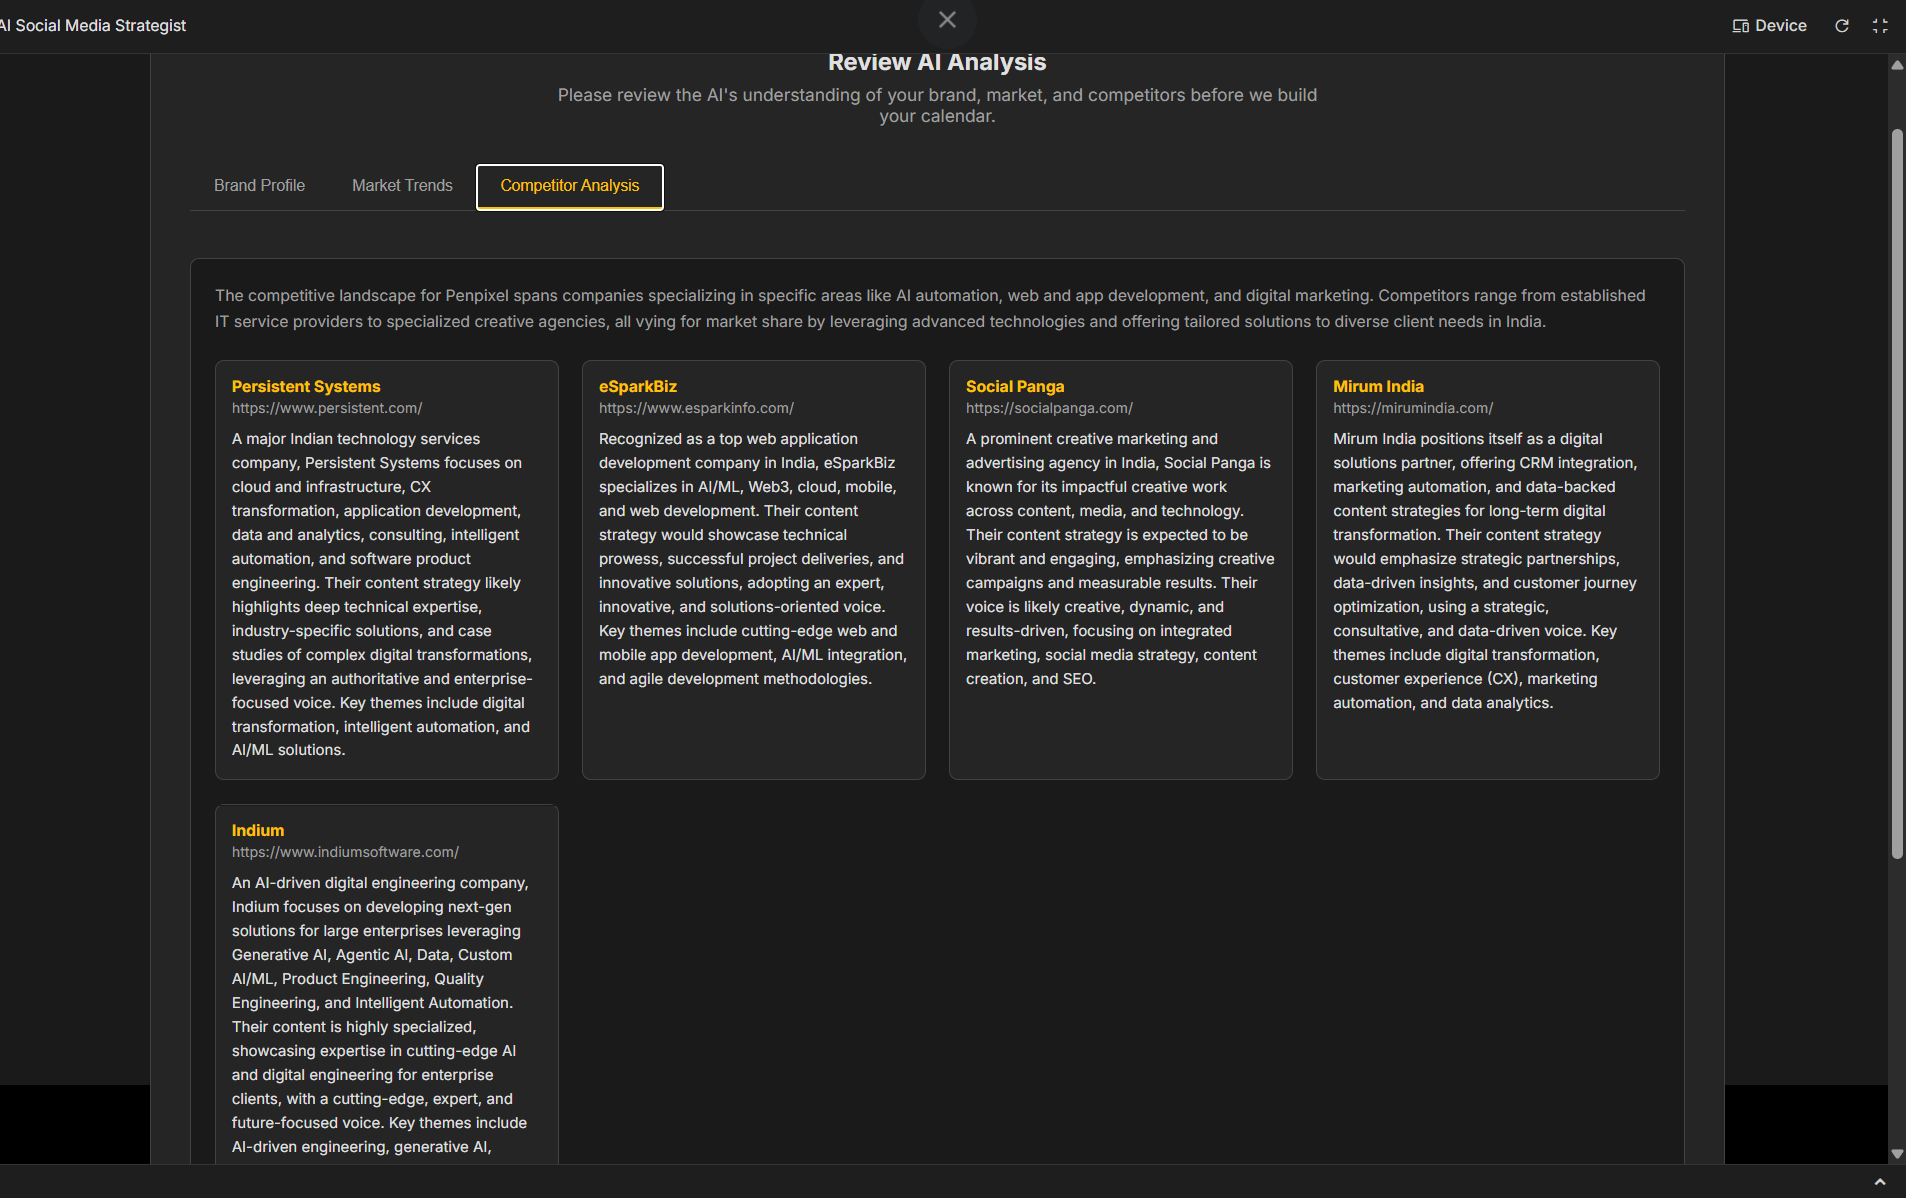Click the Mirum India competitor heading
Viewport: 1906px width, 1198px height.
point(1378,386)
